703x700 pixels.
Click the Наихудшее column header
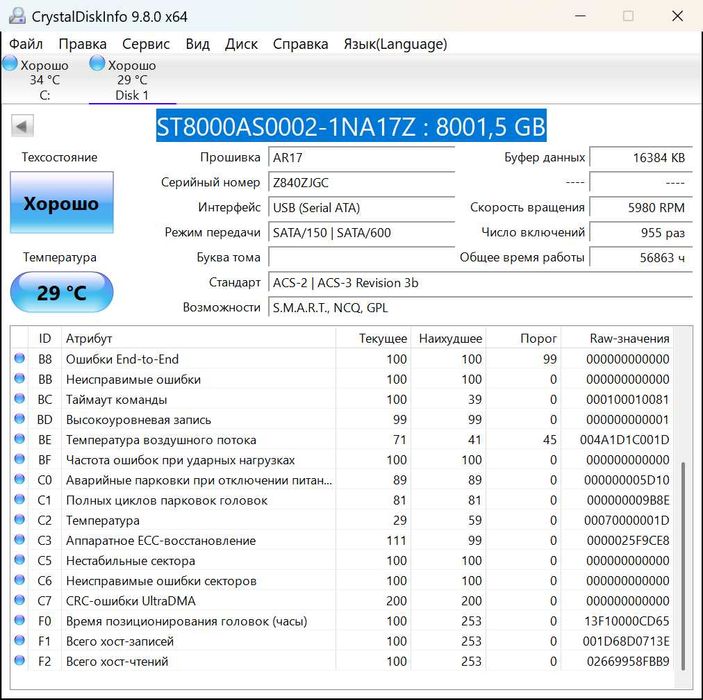pyautogui.click(x=448, y=338)
